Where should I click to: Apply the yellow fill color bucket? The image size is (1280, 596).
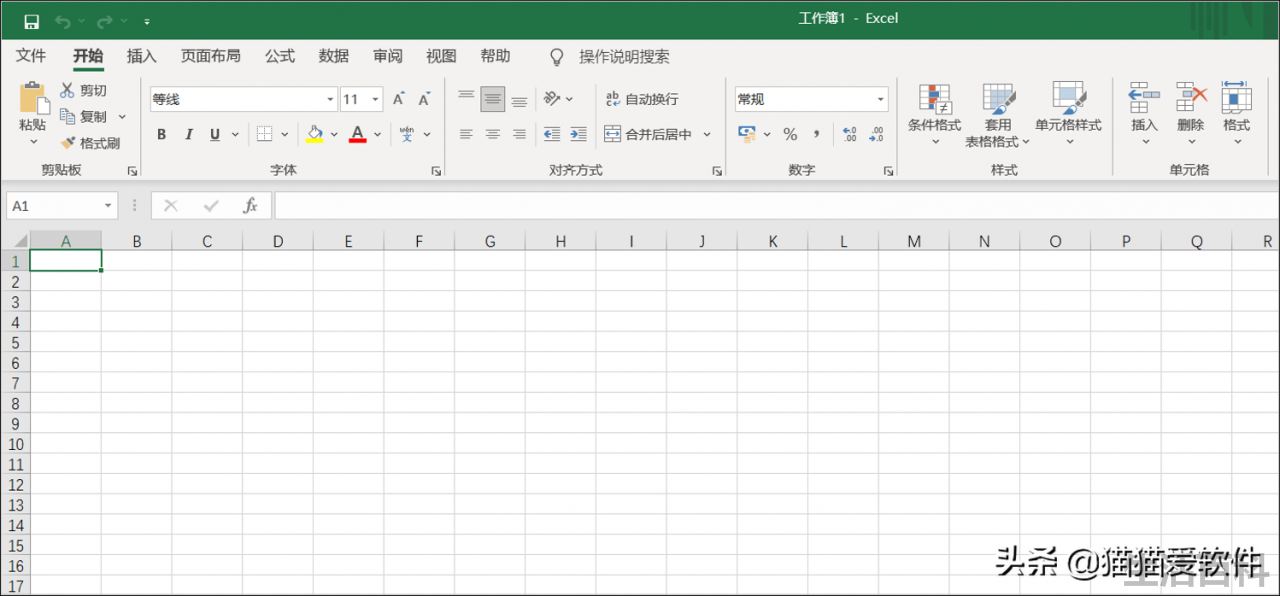pos(315,134)
